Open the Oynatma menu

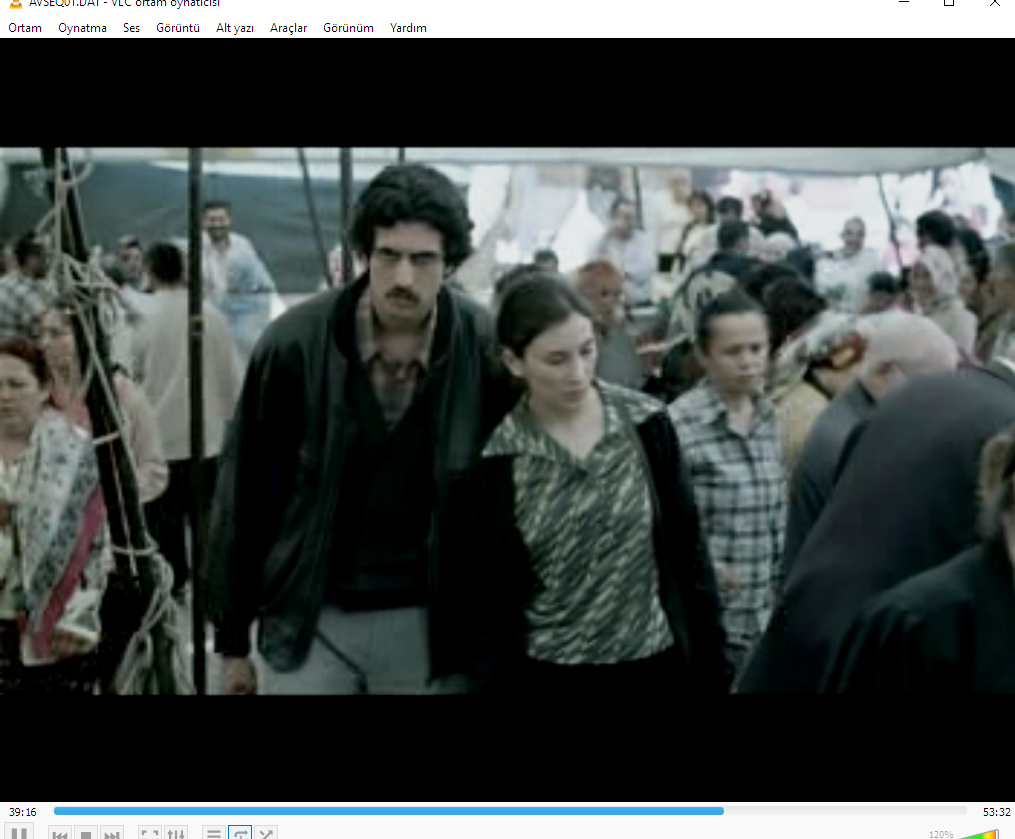pyautogui.click(x=82, y=28)
